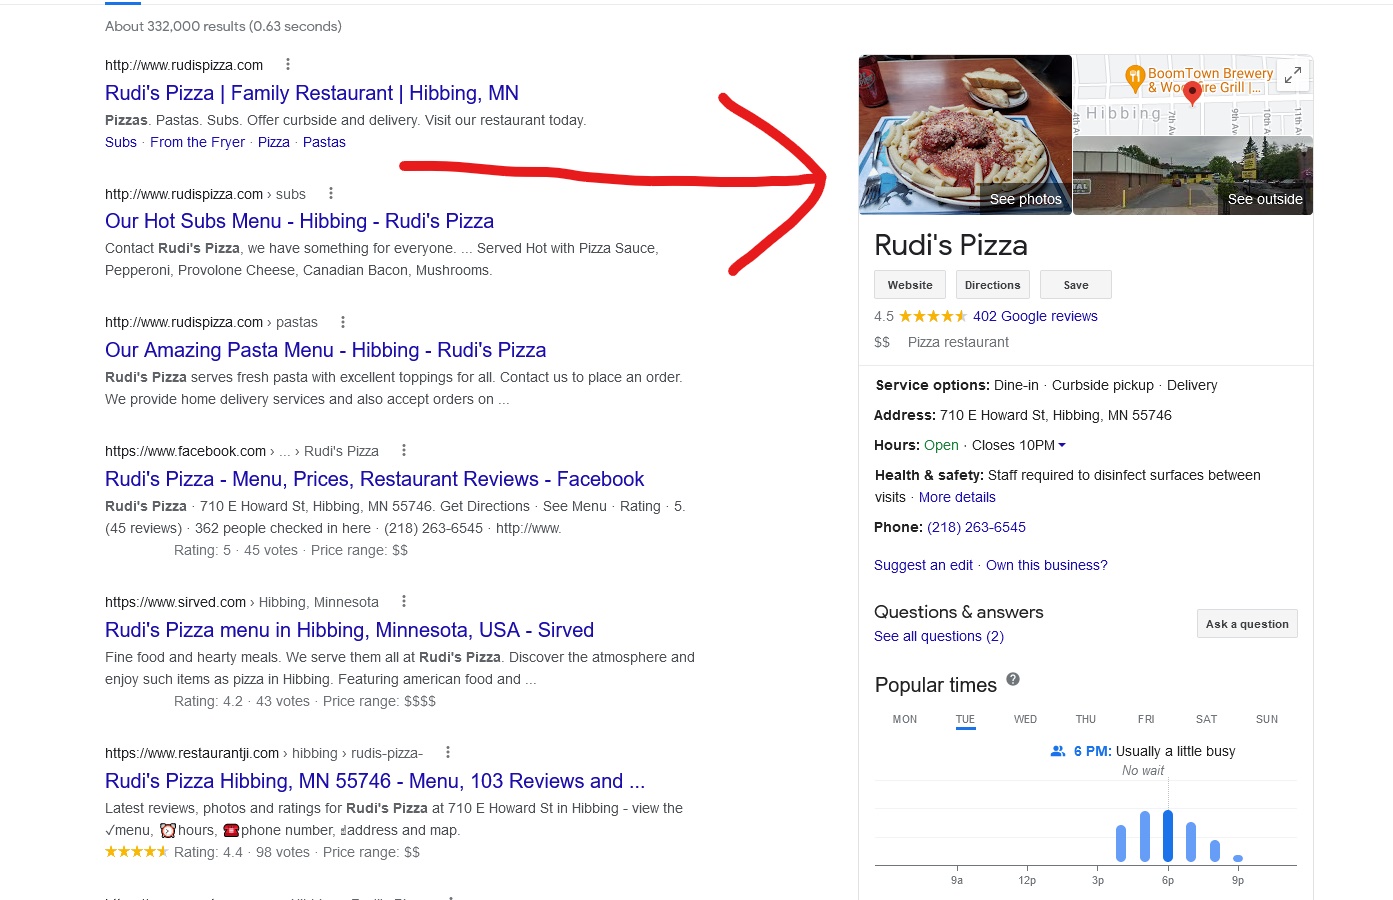Click About 332,000 results text

223,26
